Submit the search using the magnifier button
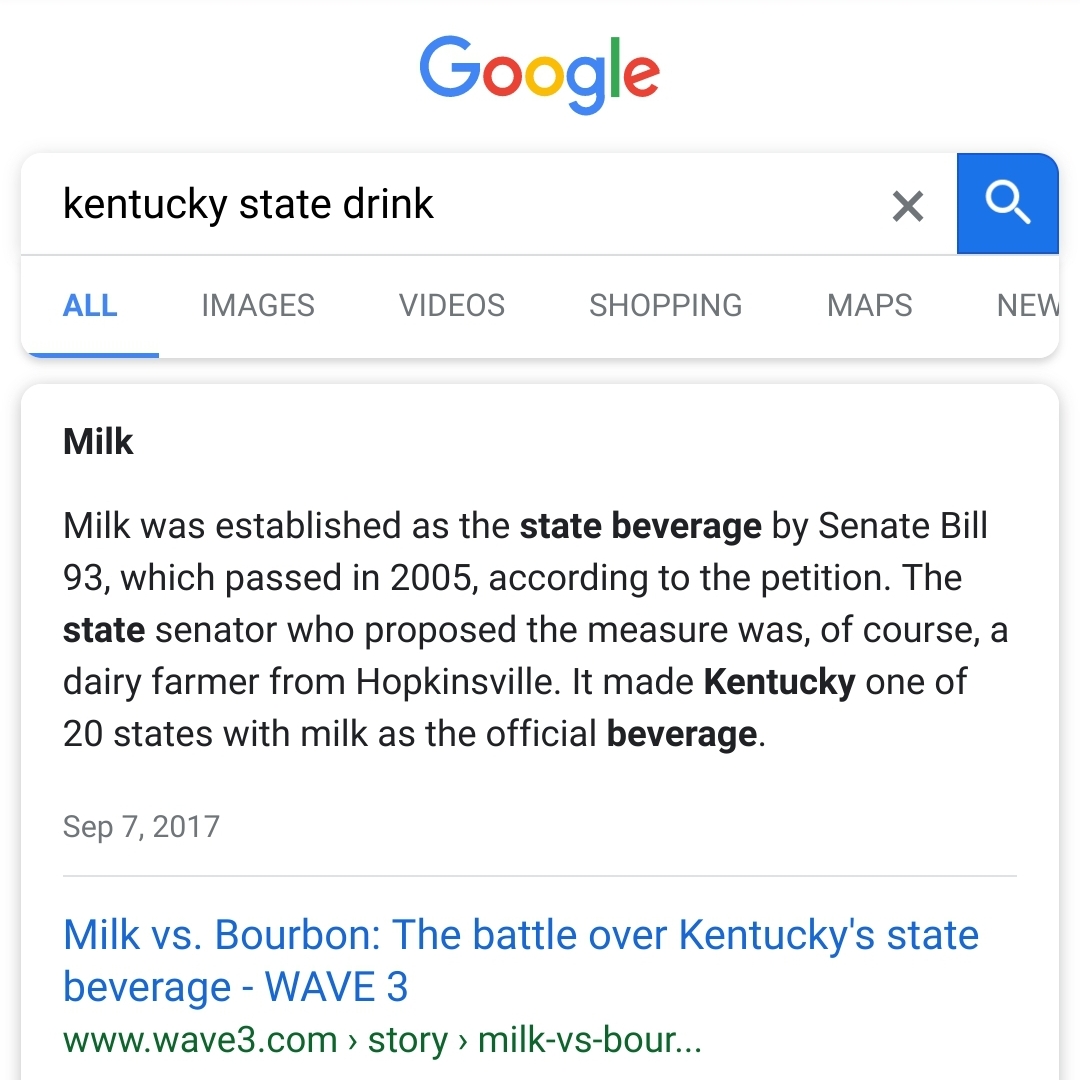Image resolution: width=1080 pixels, height=1080 pixels. (1008, 203)
